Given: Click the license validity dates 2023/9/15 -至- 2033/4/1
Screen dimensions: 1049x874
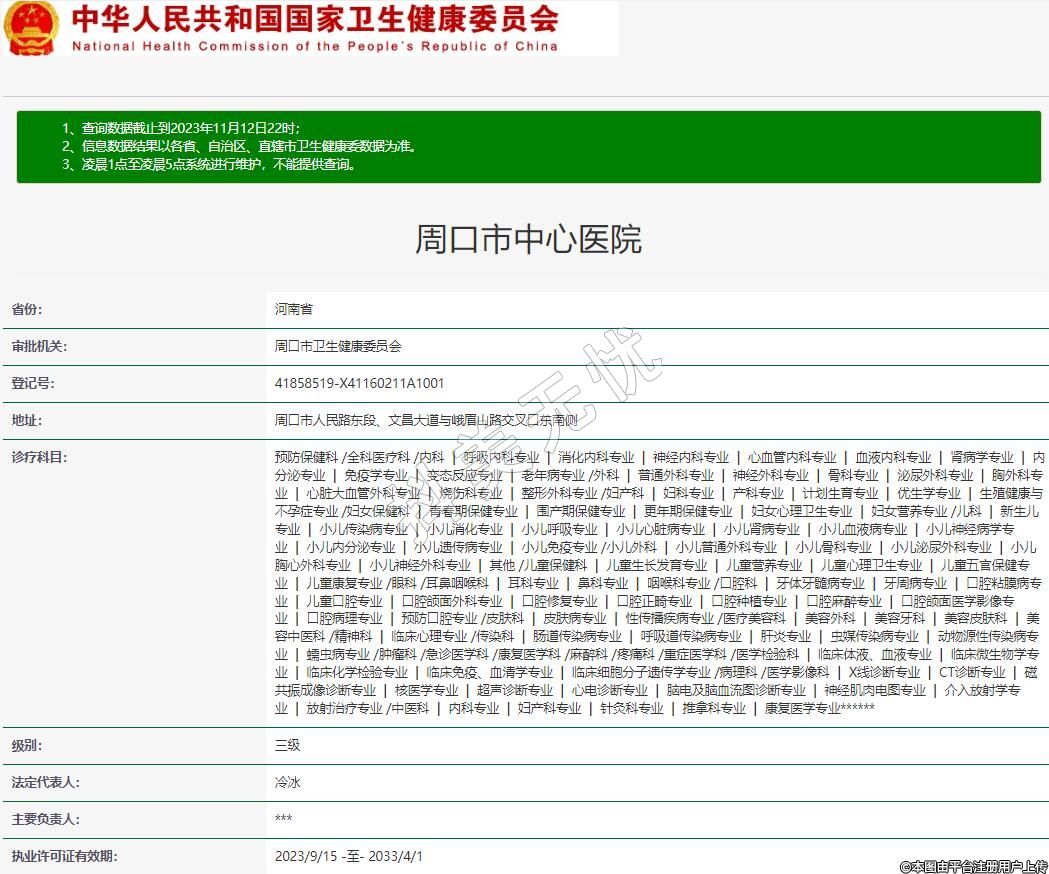Looking at the screenshot, I should tap(349, 856).
